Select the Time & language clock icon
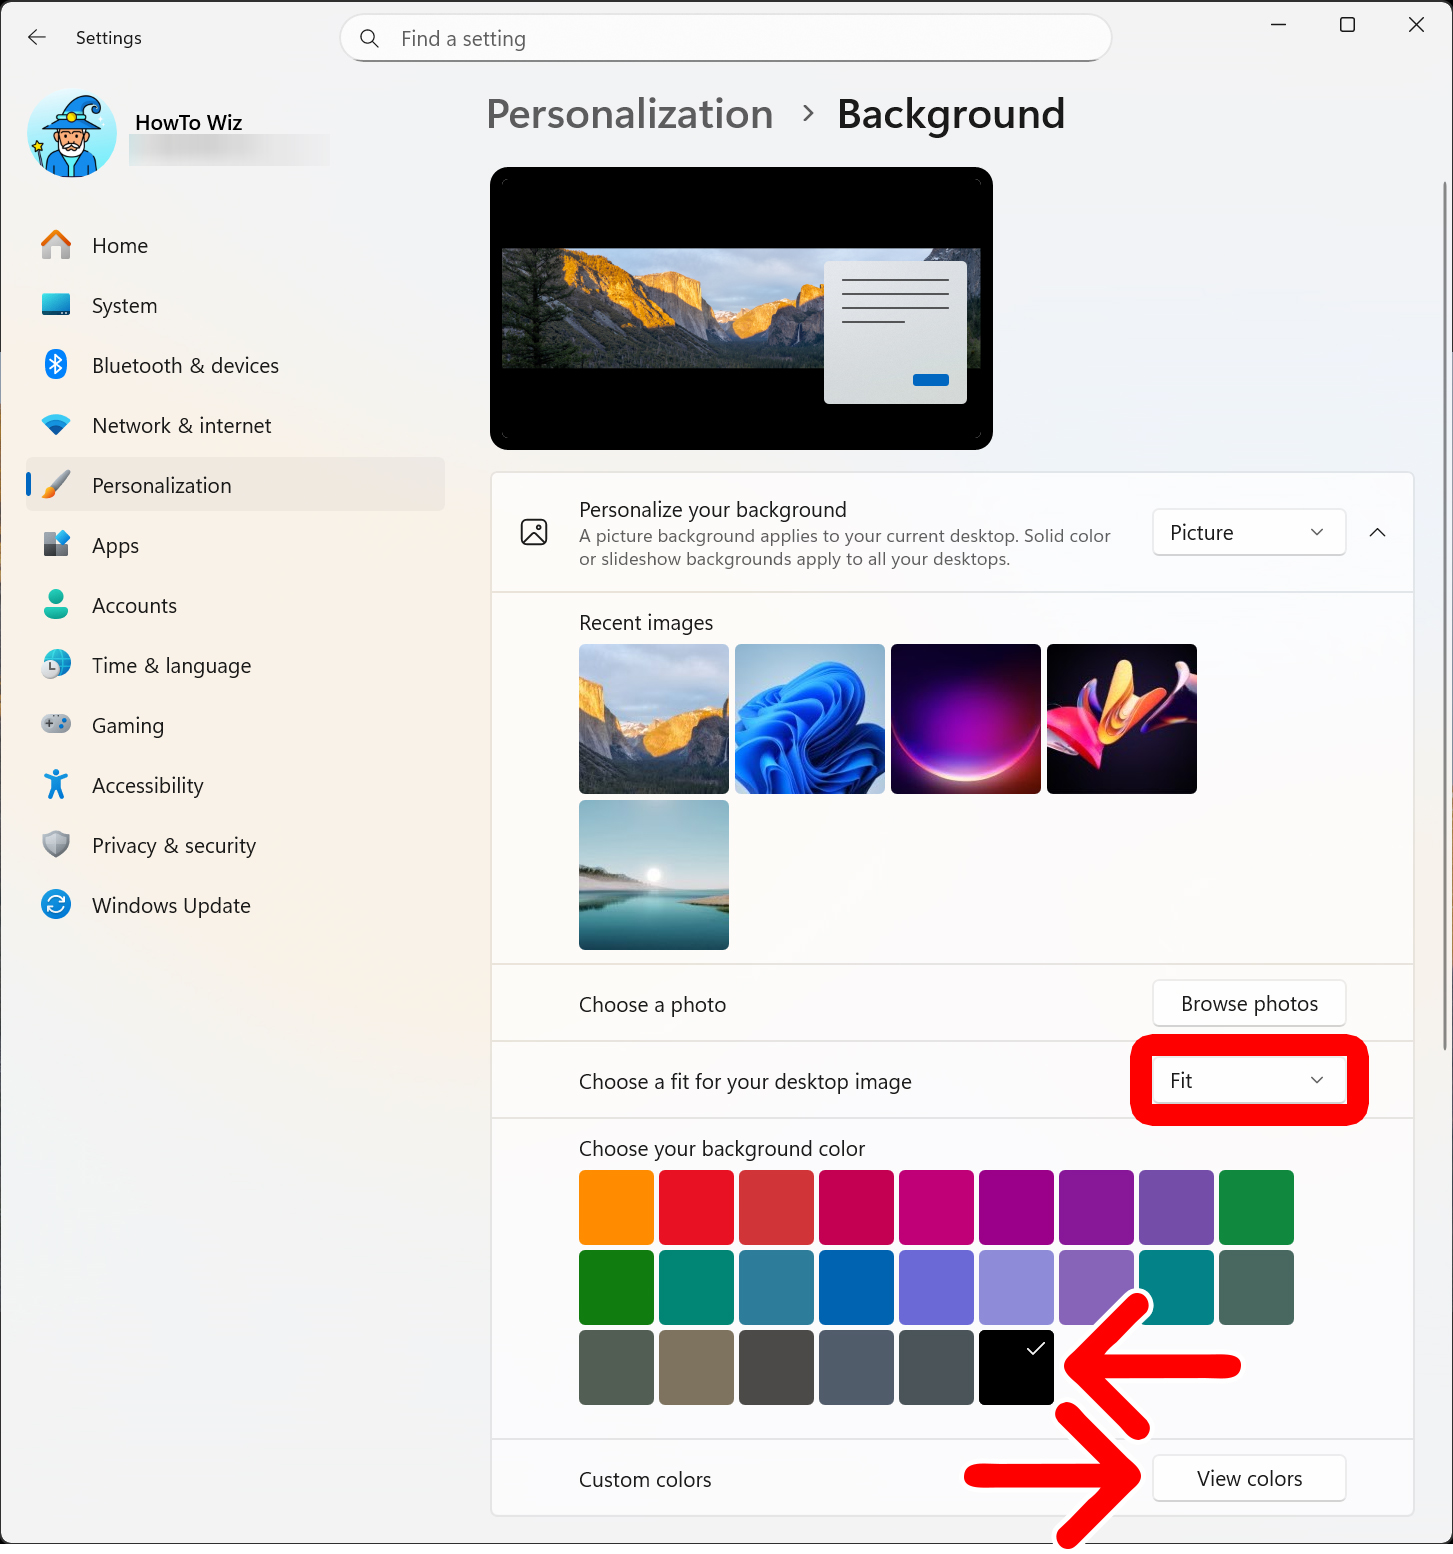 (56, 665)
